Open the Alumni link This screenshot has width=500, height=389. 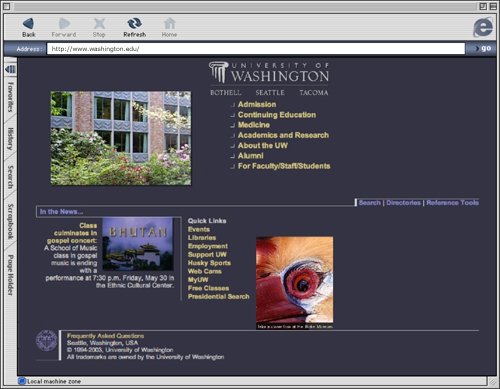251,156
